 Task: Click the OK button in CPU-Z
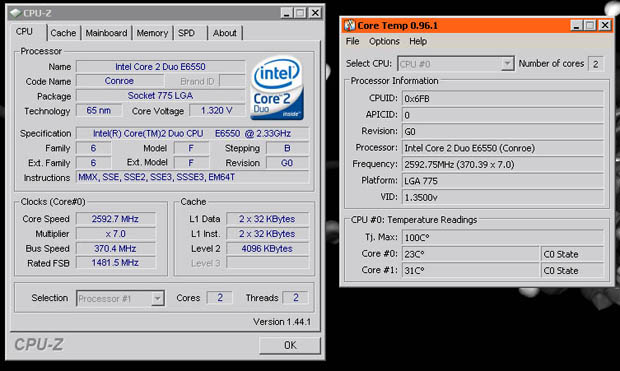pyautogui.click(x=290, y=345)
